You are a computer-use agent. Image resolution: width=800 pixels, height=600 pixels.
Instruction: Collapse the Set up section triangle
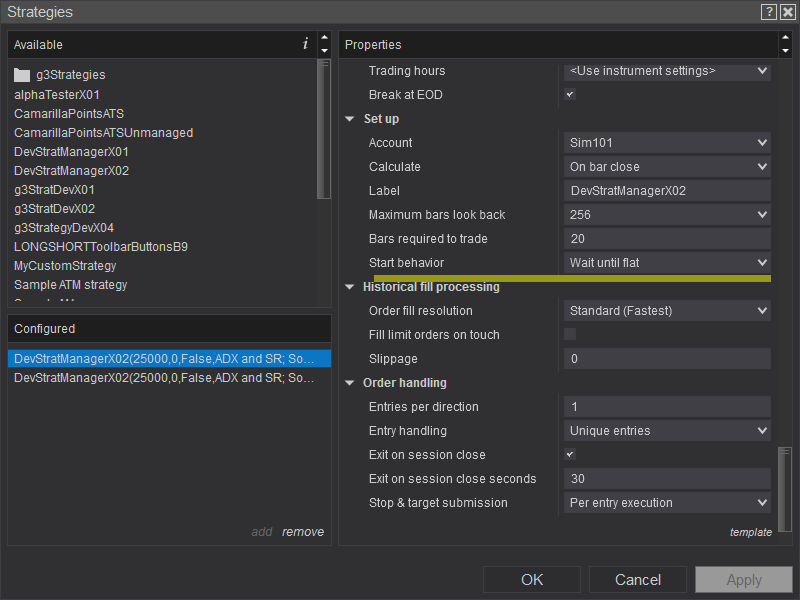(x=350, y=119)
